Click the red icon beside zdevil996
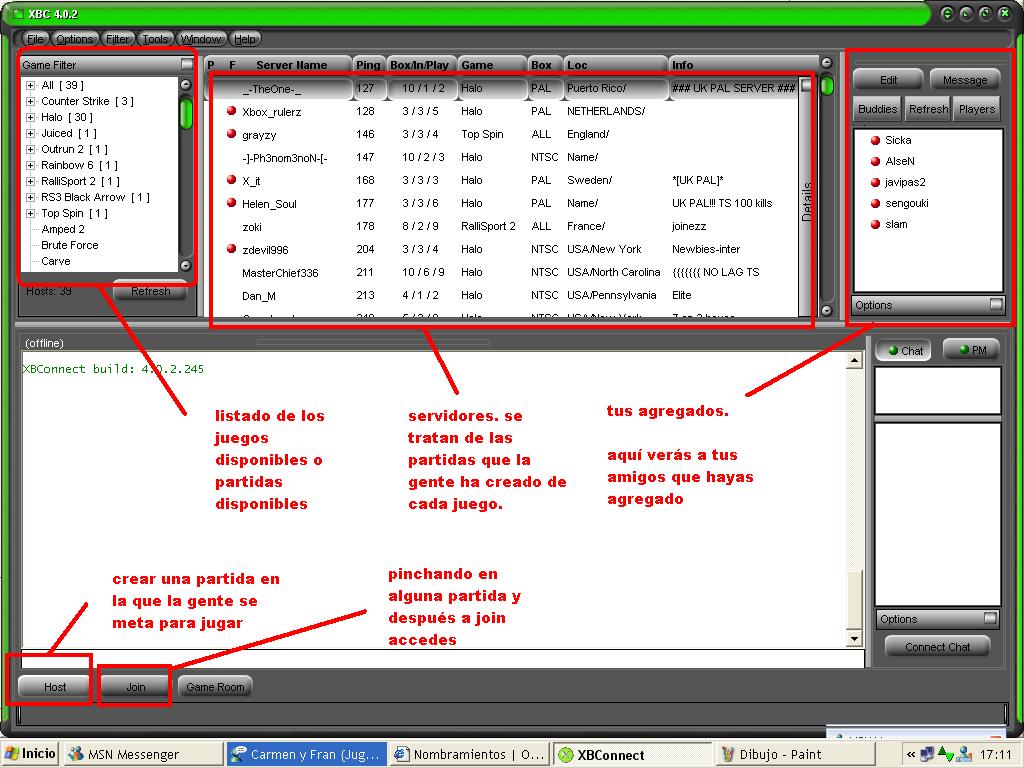 [x=231, y=249]
